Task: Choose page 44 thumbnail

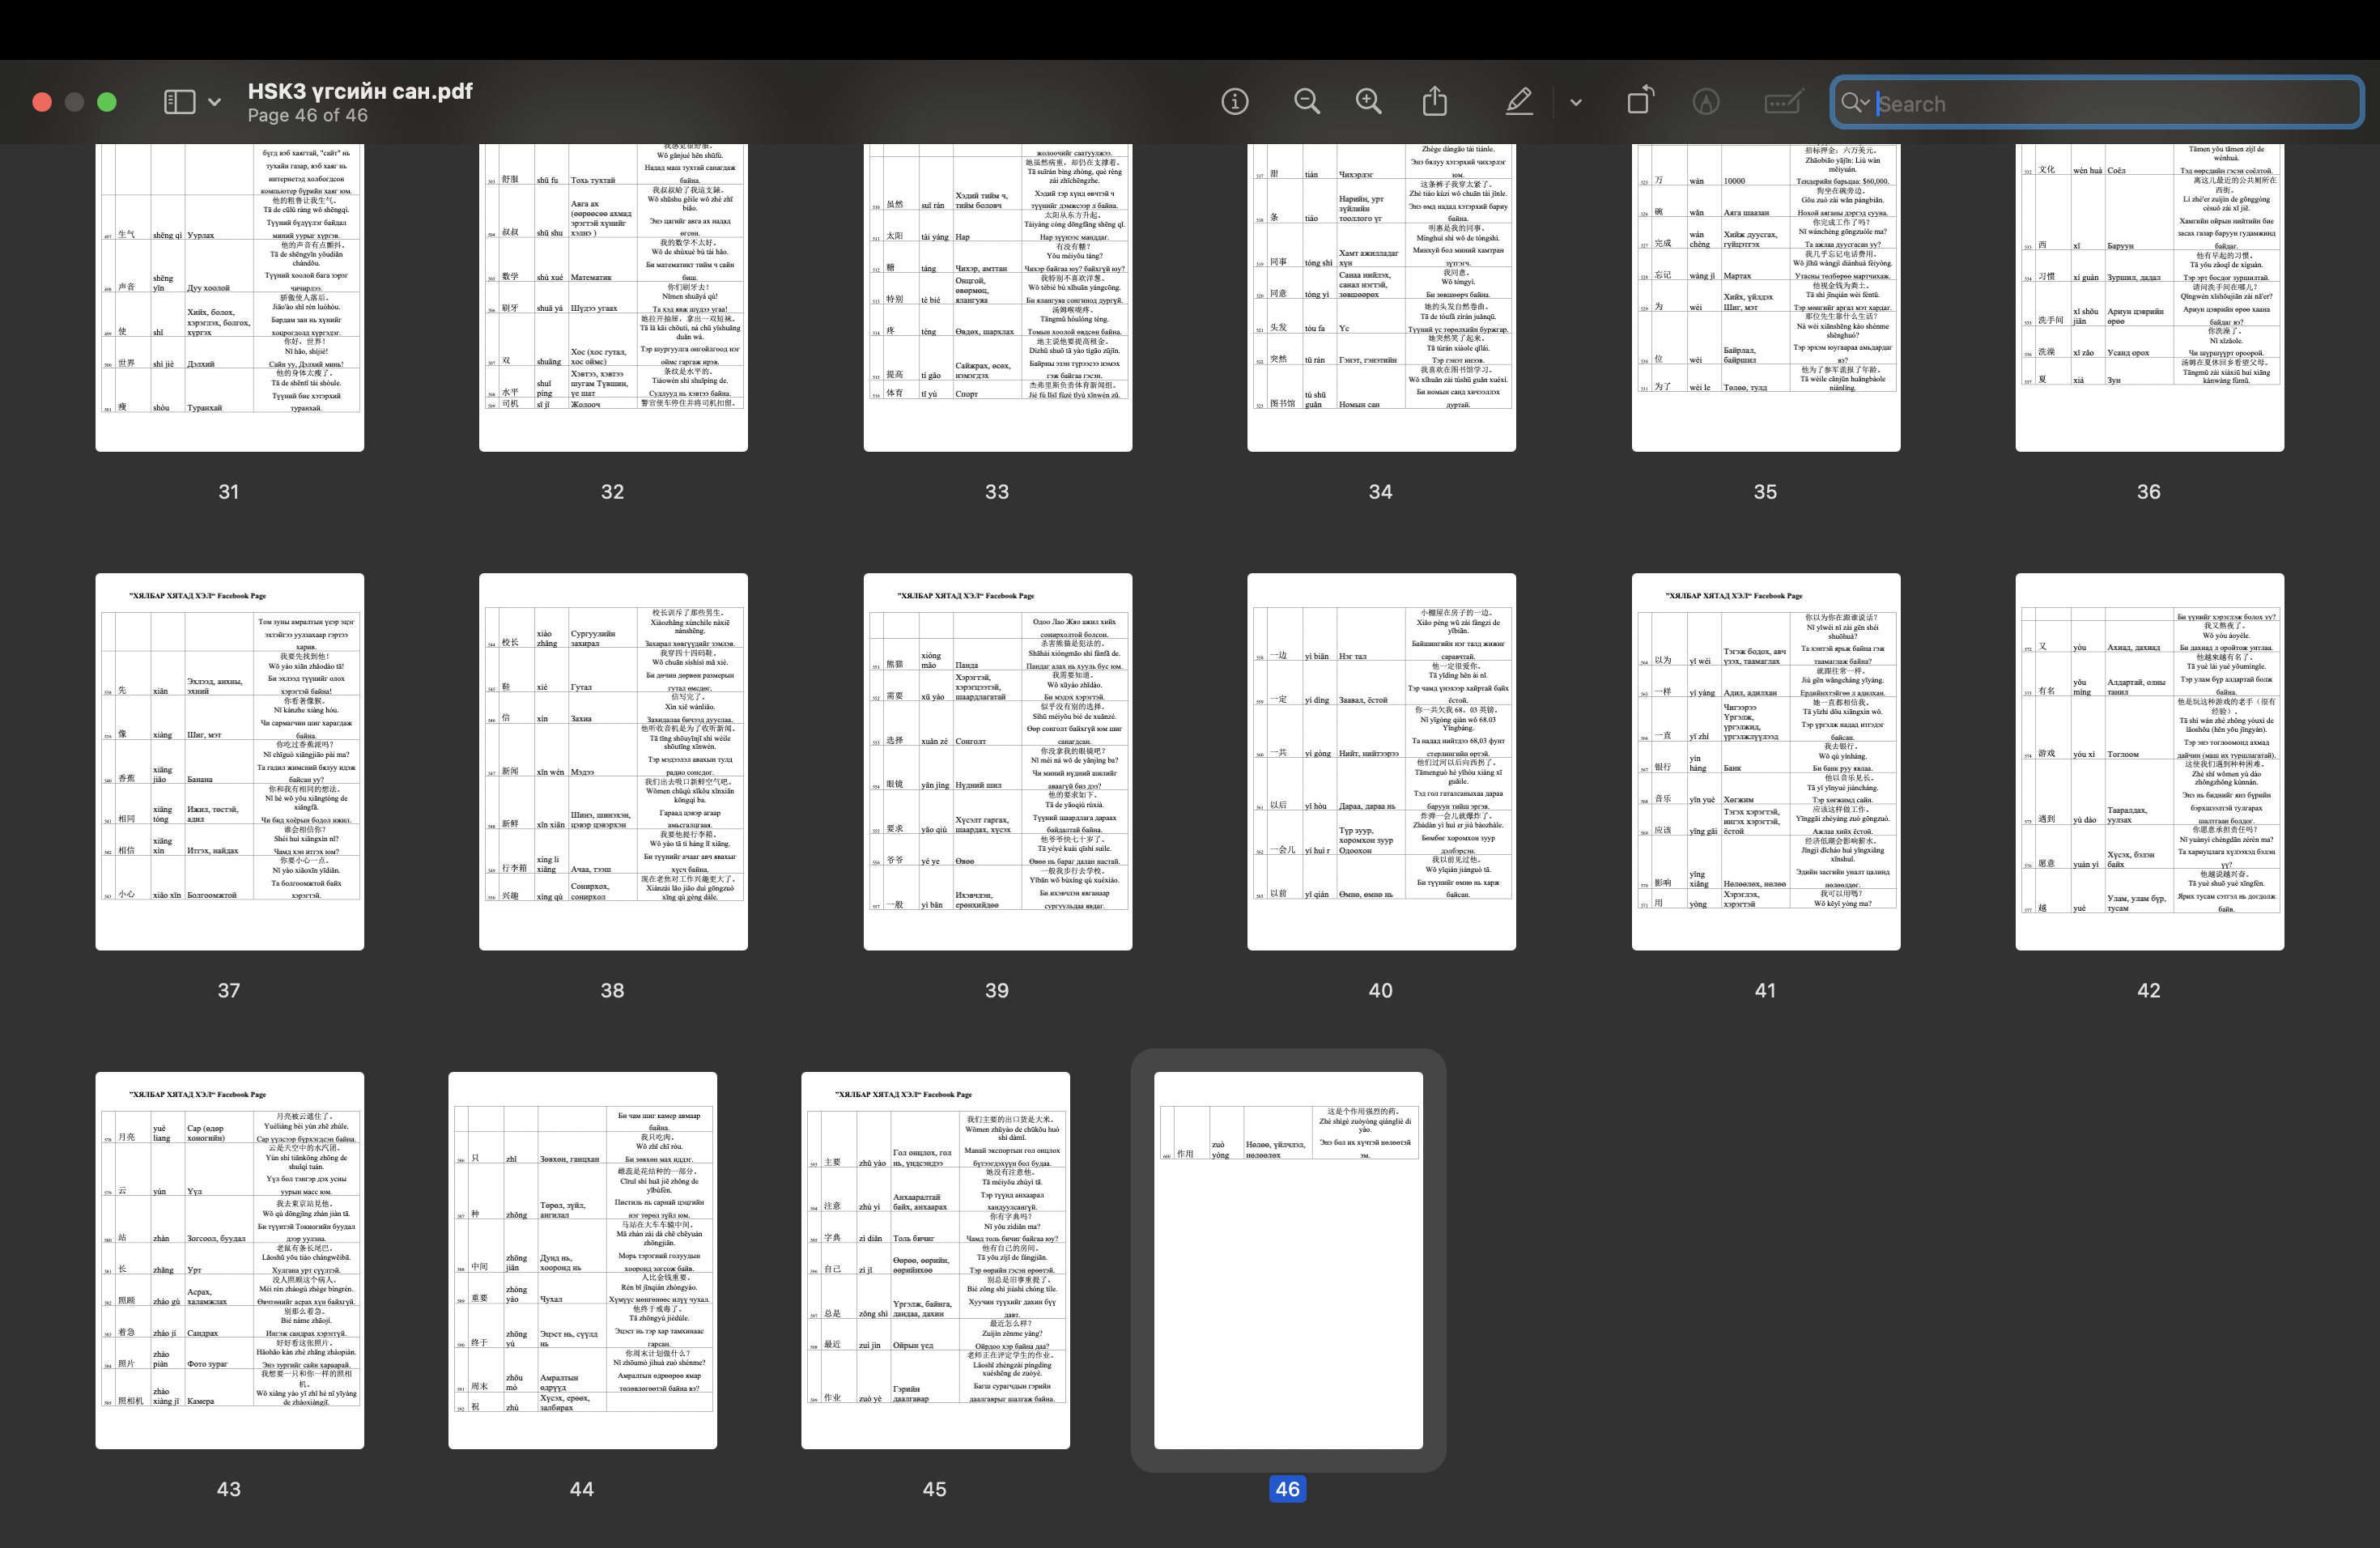Action: [x=582, y=1260]
